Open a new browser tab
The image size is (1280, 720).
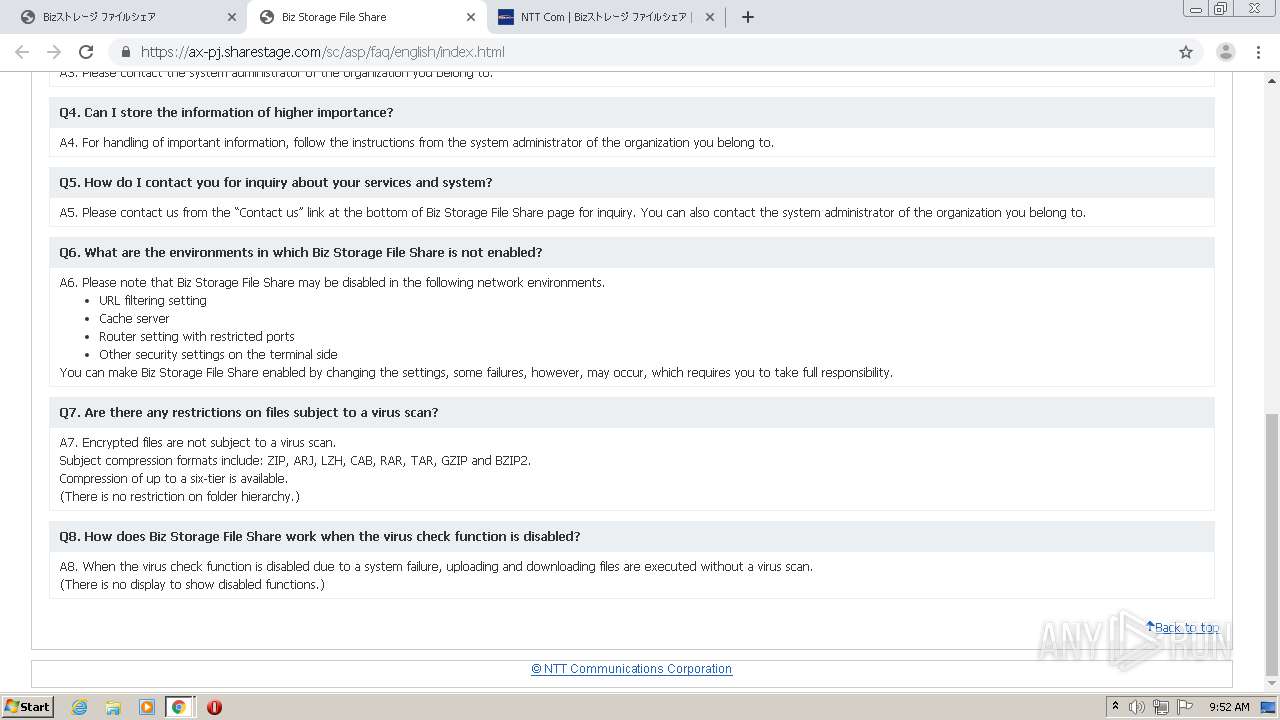pyautogui.click(x=747, y=17)
